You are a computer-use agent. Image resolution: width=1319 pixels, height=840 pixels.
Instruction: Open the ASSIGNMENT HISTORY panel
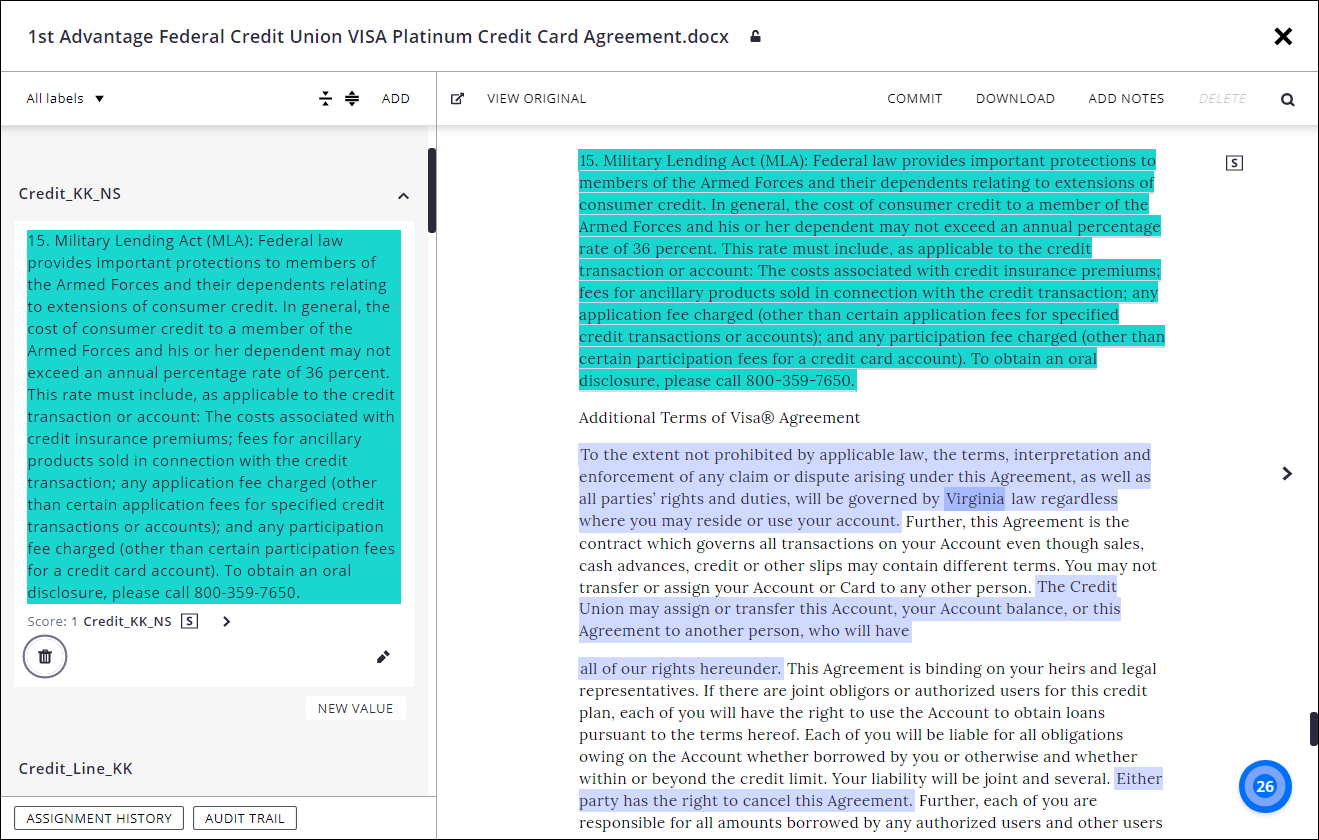pyautogui.click(x=99, y=818)
